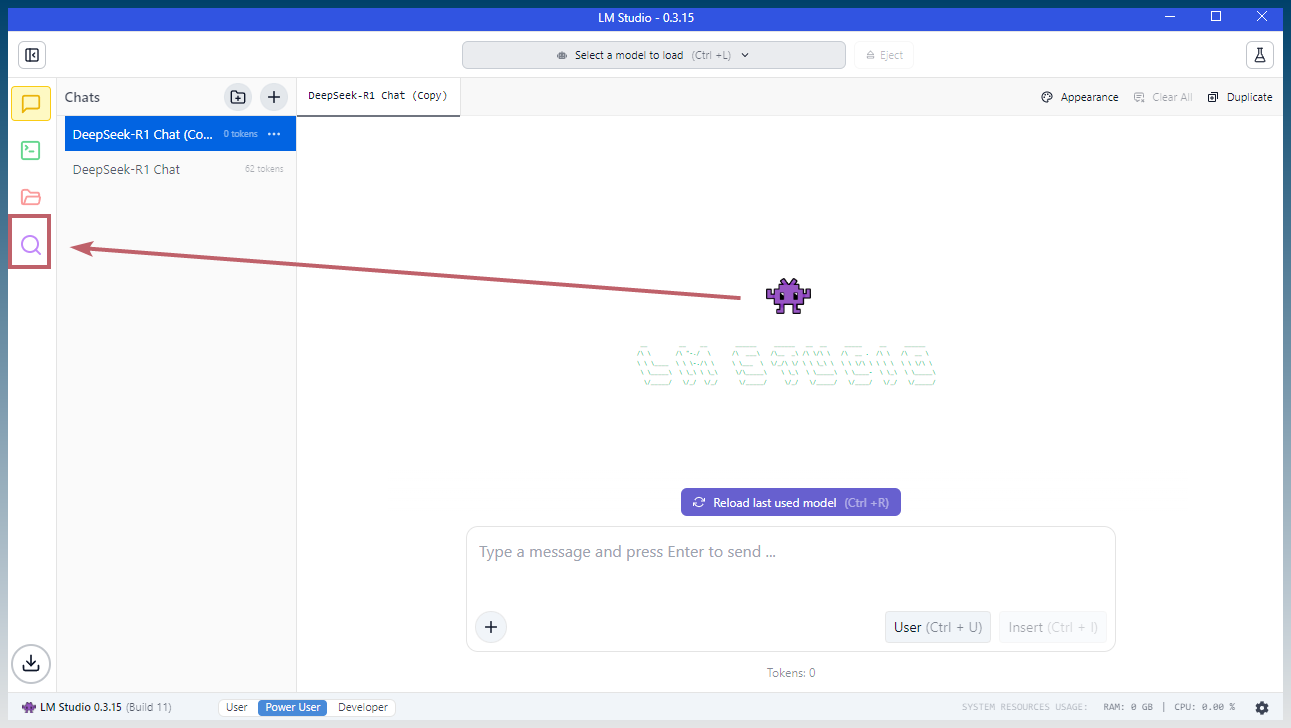Click the Tokens: 0 counter text
Screen dimensions: 1291x728
point(791,673)
